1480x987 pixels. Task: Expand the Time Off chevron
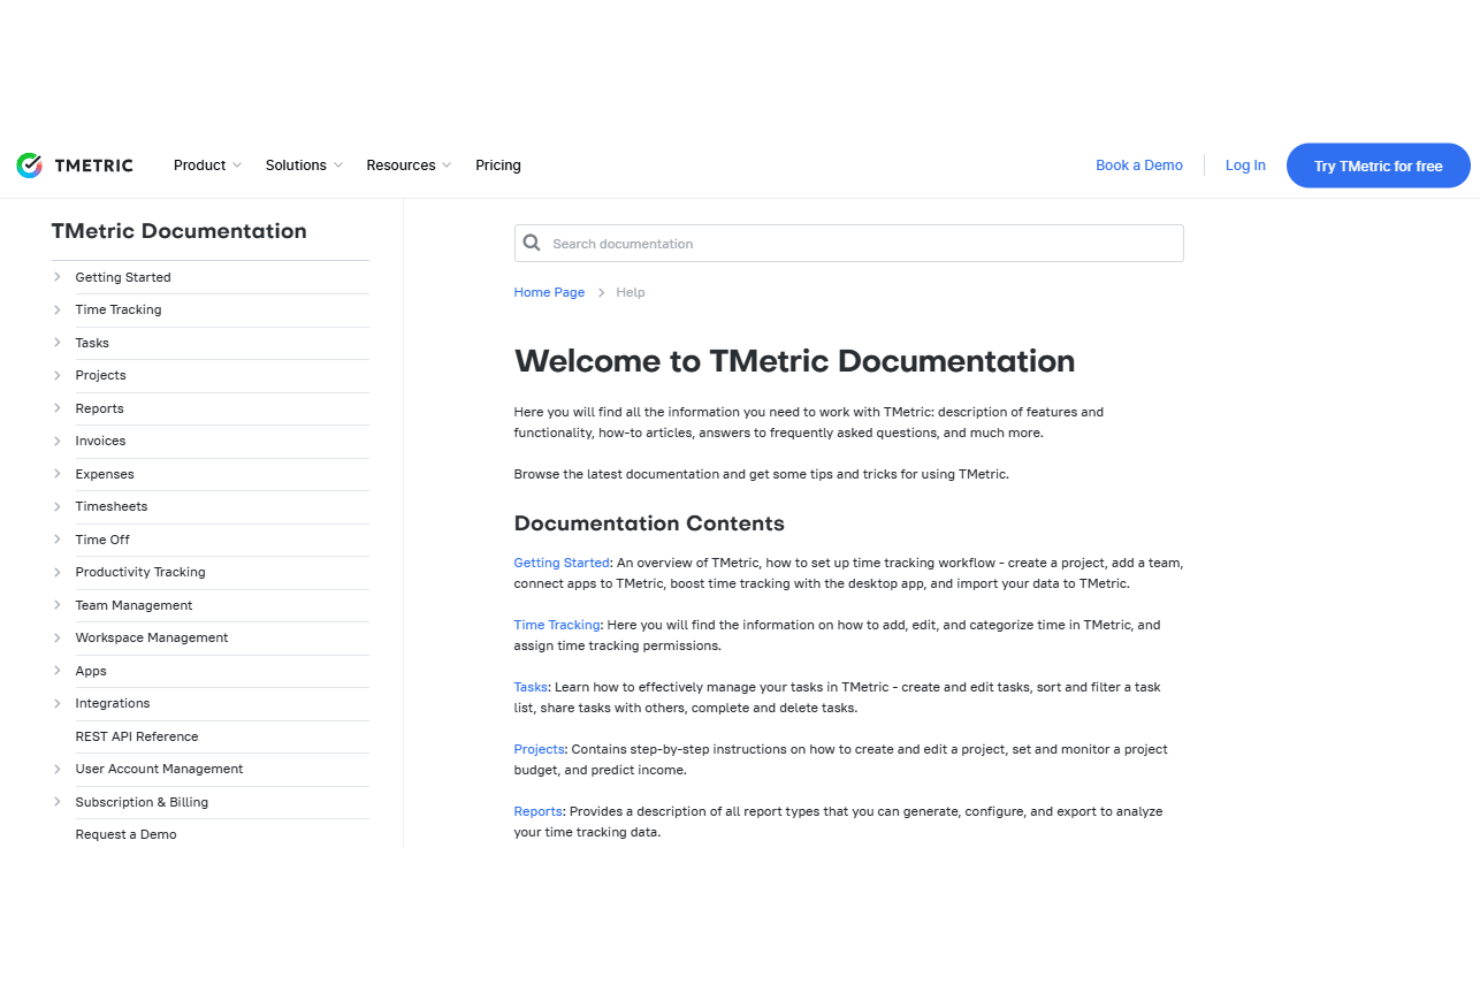tap(57, 539)
